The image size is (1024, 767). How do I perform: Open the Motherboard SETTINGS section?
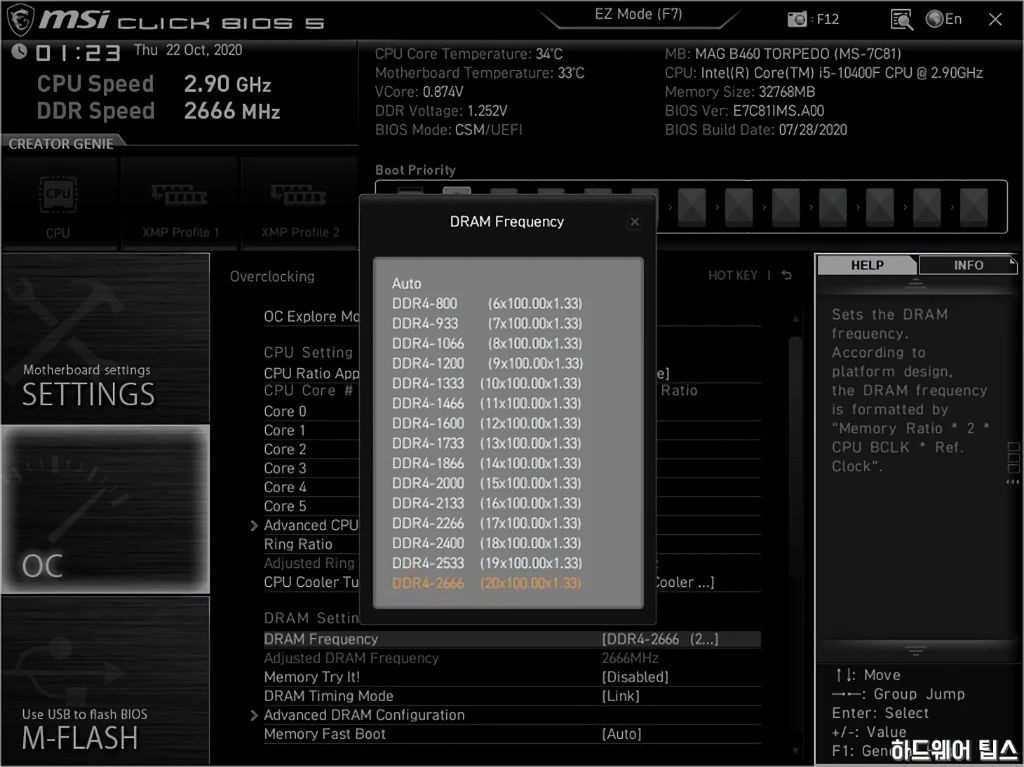(x=106, y=338)
